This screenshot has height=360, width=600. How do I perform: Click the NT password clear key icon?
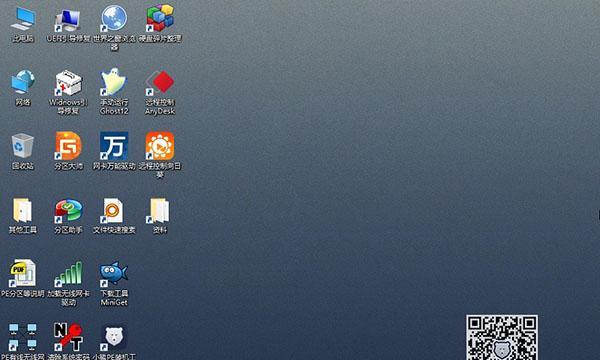[x=69, y=337]
